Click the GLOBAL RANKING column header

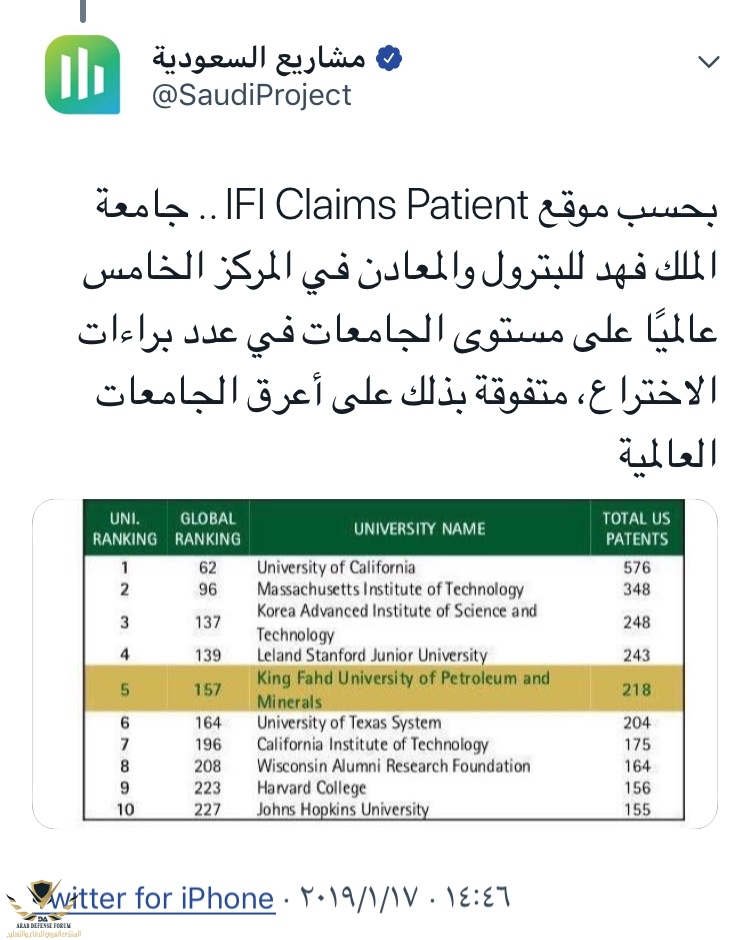(209, 528)
